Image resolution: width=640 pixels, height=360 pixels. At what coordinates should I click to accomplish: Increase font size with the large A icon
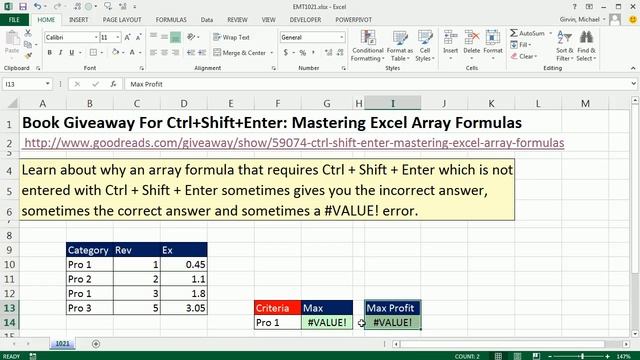(x=127, y=37)
